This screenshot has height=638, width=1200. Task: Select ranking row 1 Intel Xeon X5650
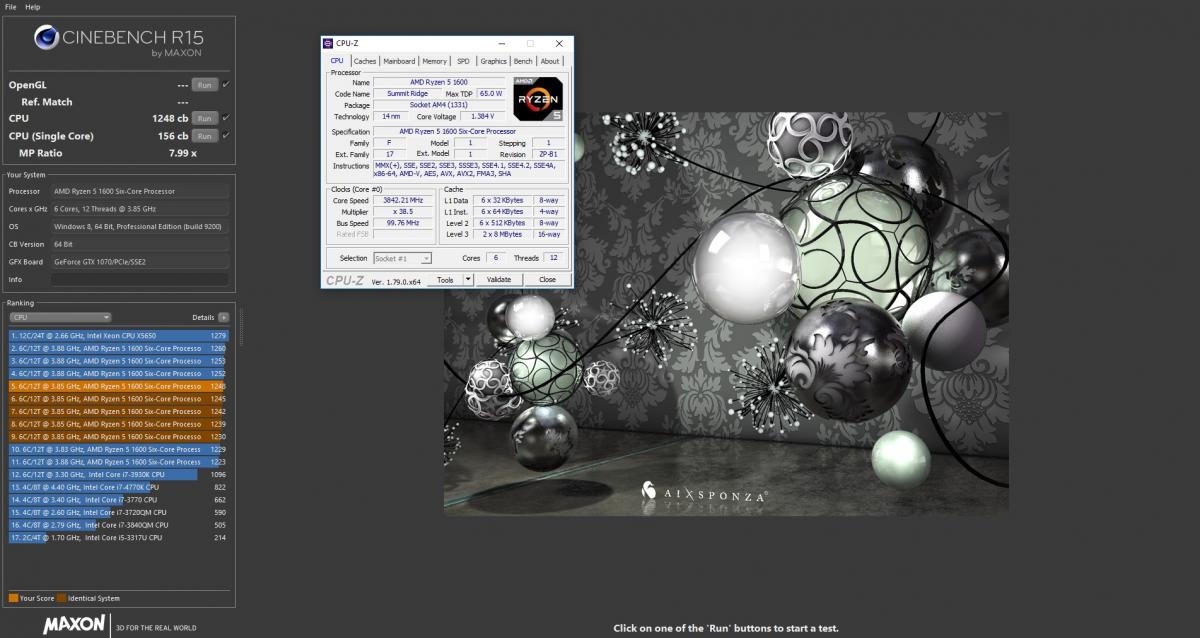[x=119, y=335]
